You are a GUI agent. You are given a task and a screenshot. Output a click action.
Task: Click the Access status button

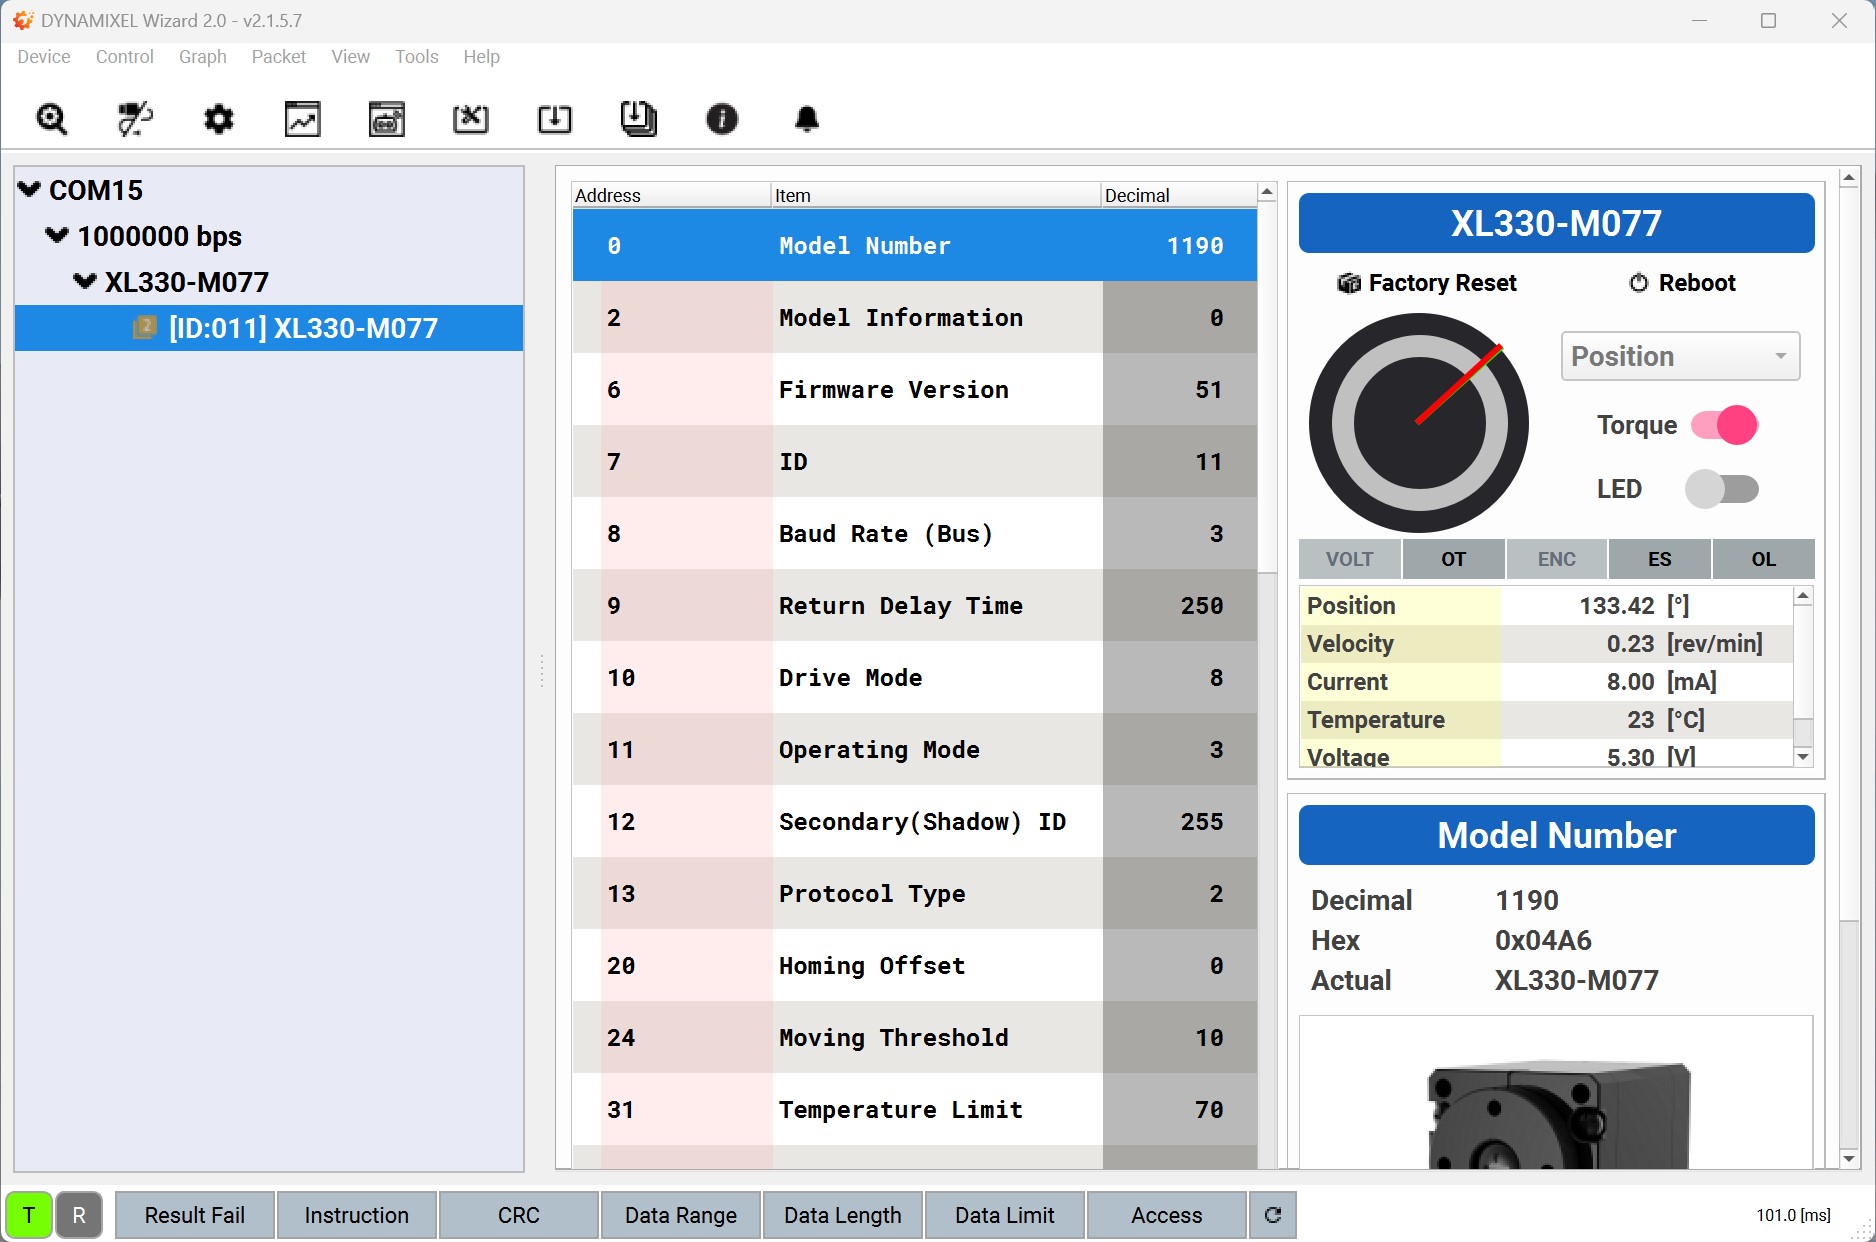pos(1167,1215)
